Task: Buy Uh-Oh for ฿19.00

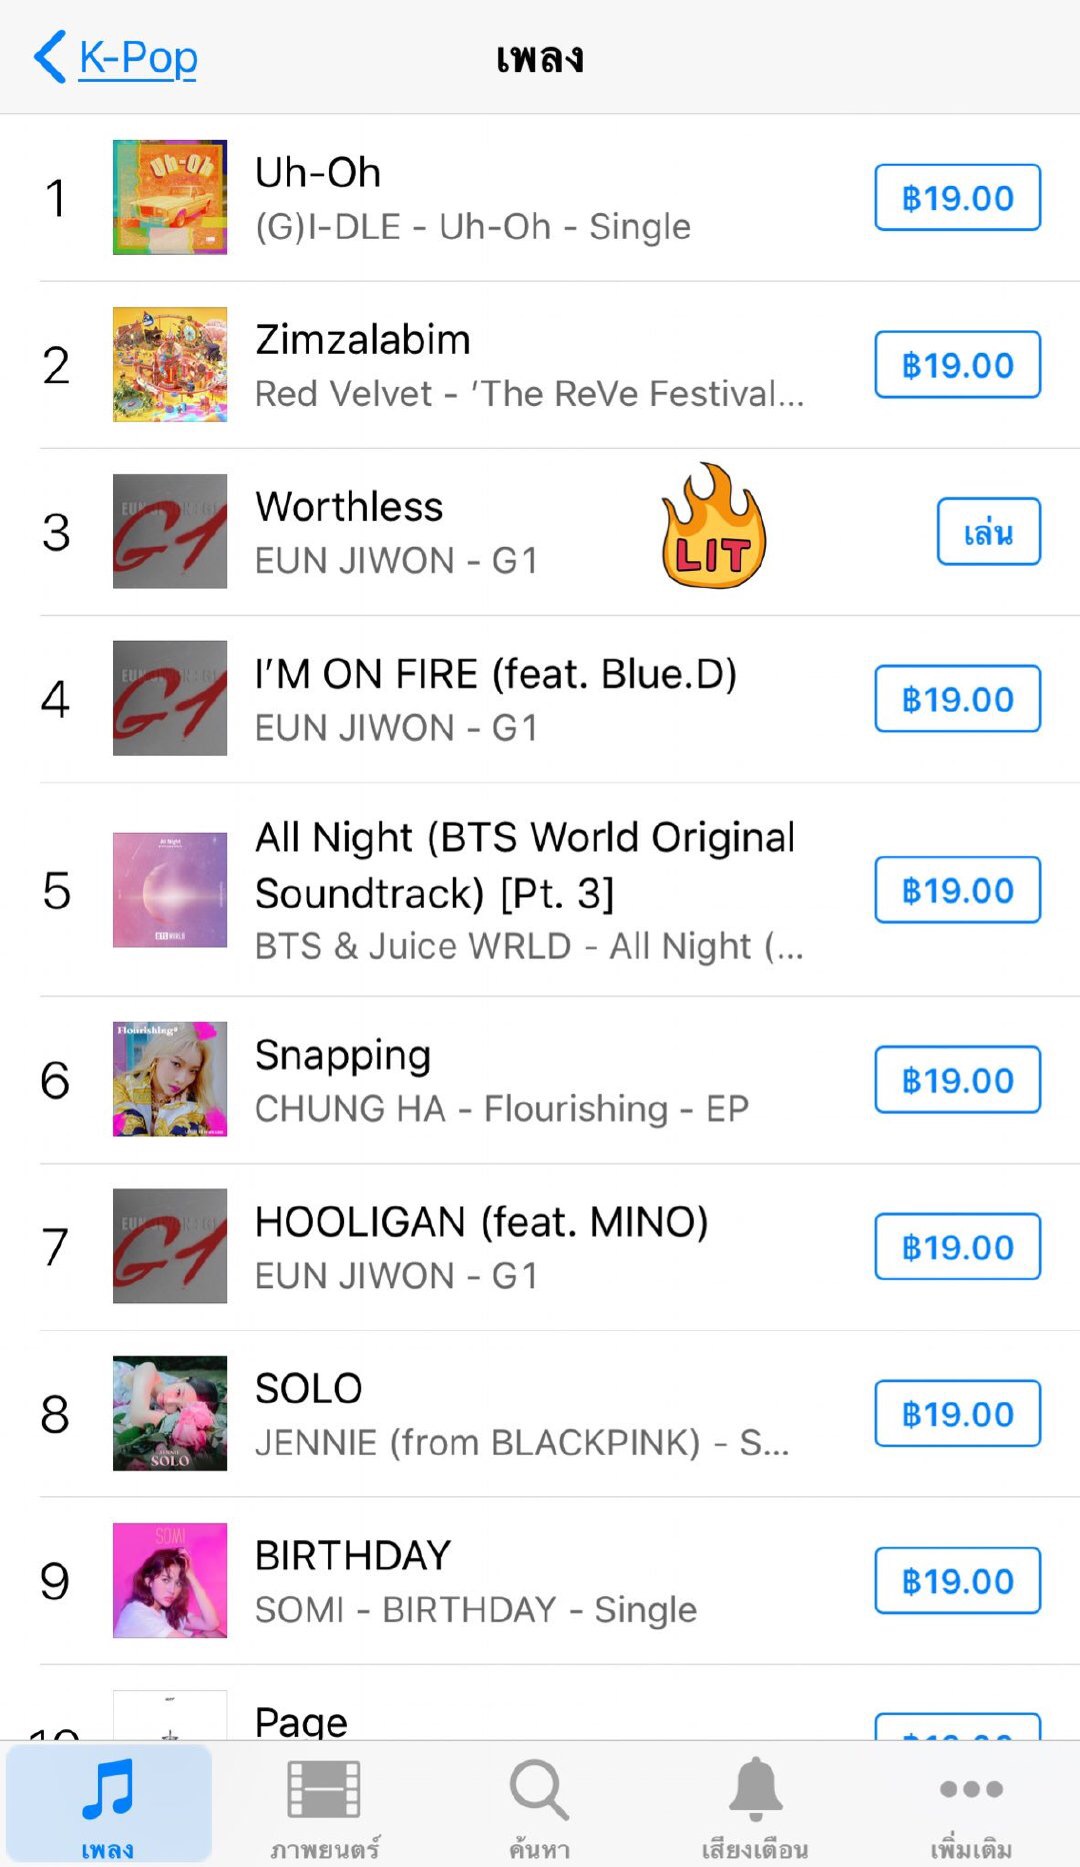Action: [x=957, y=198]
